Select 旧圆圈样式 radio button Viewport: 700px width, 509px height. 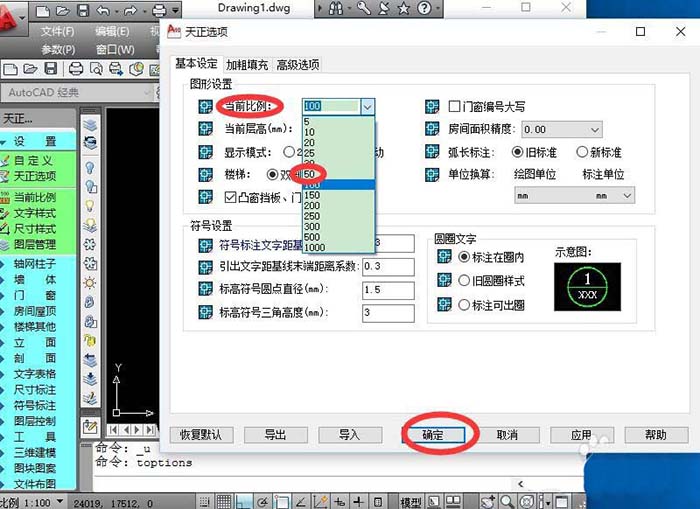pyautogui.click(x=464, y=280)
